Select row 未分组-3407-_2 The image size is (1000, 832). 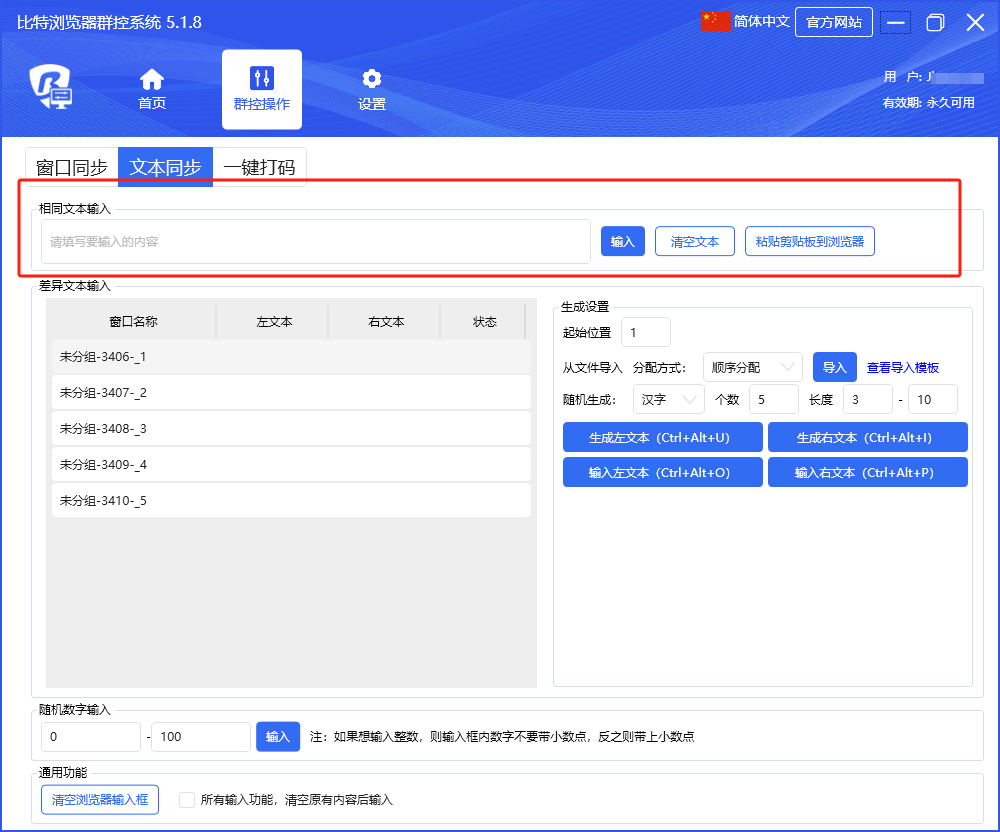(291, 393)
